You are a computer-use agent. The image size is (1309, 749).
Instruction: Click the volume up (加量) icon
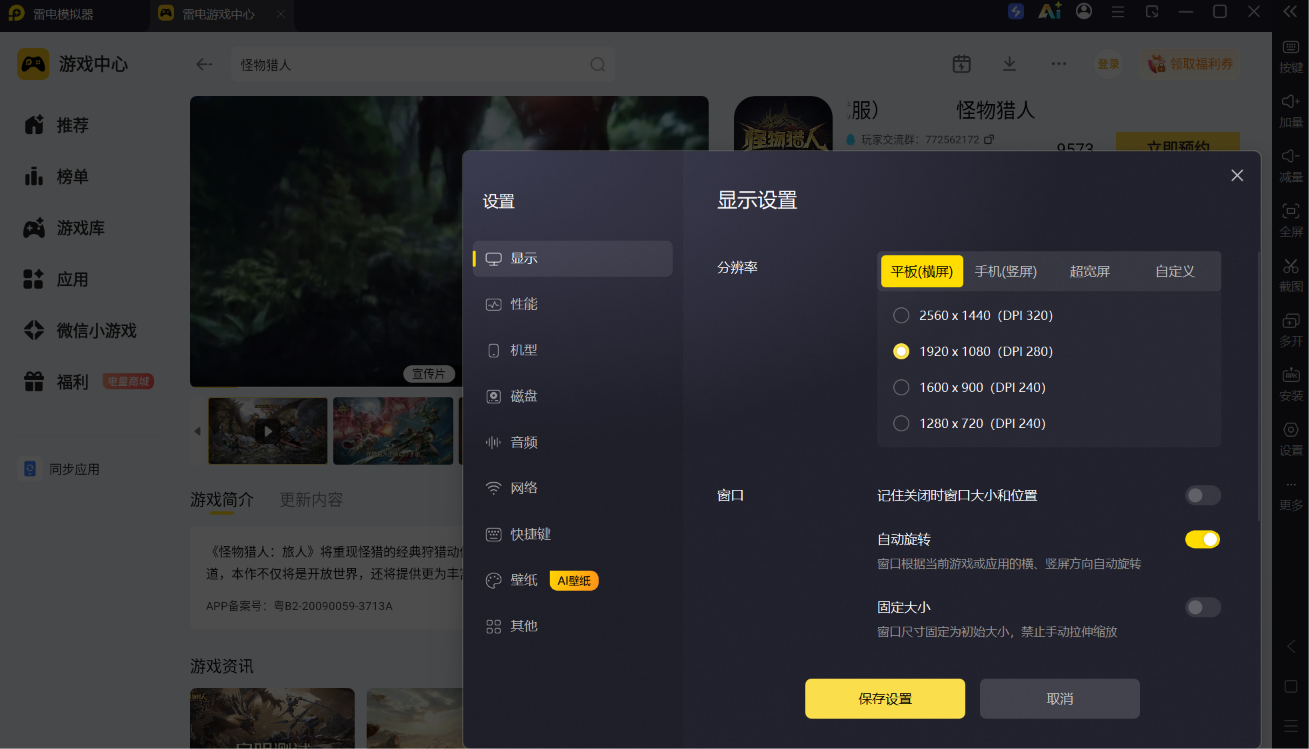click(x=1291, y=101)
